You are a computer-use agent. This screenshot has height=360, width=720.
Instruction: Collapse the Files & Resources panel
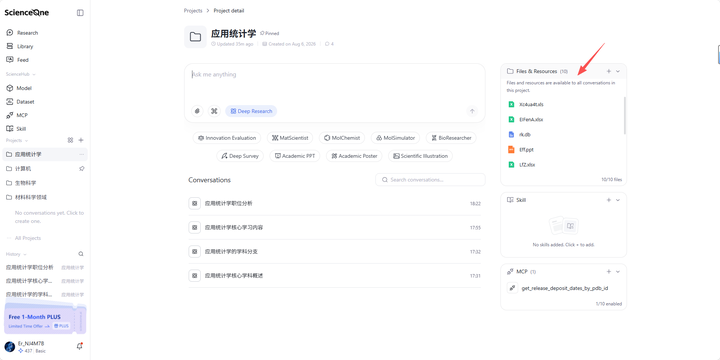click(x=618, y=71)
